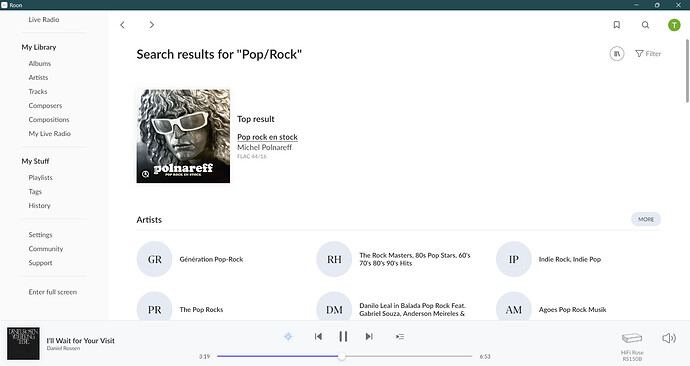Screen dimensions: 690x366
Task: Go back with the left arrow
Action: (122, 25)
